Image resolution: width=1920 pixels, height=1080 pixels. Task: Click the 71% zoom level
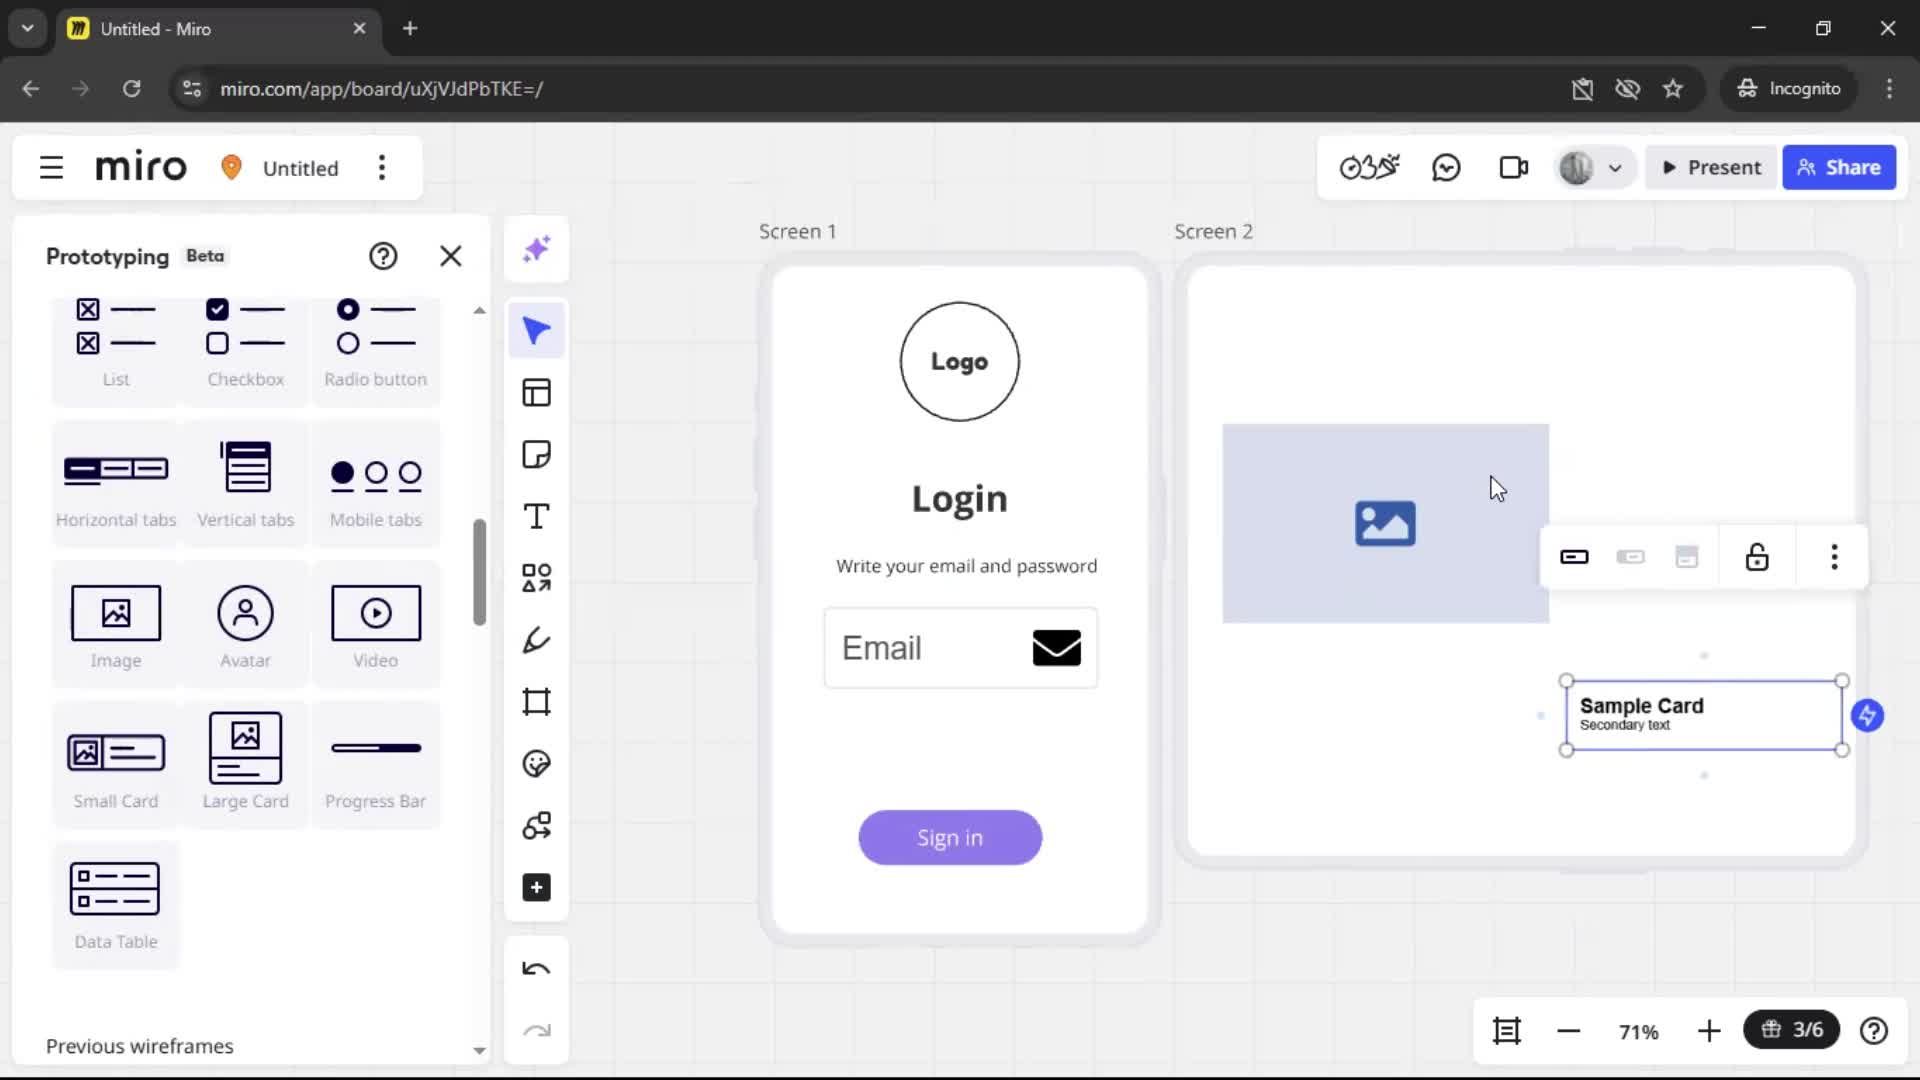(1639, 1031)
